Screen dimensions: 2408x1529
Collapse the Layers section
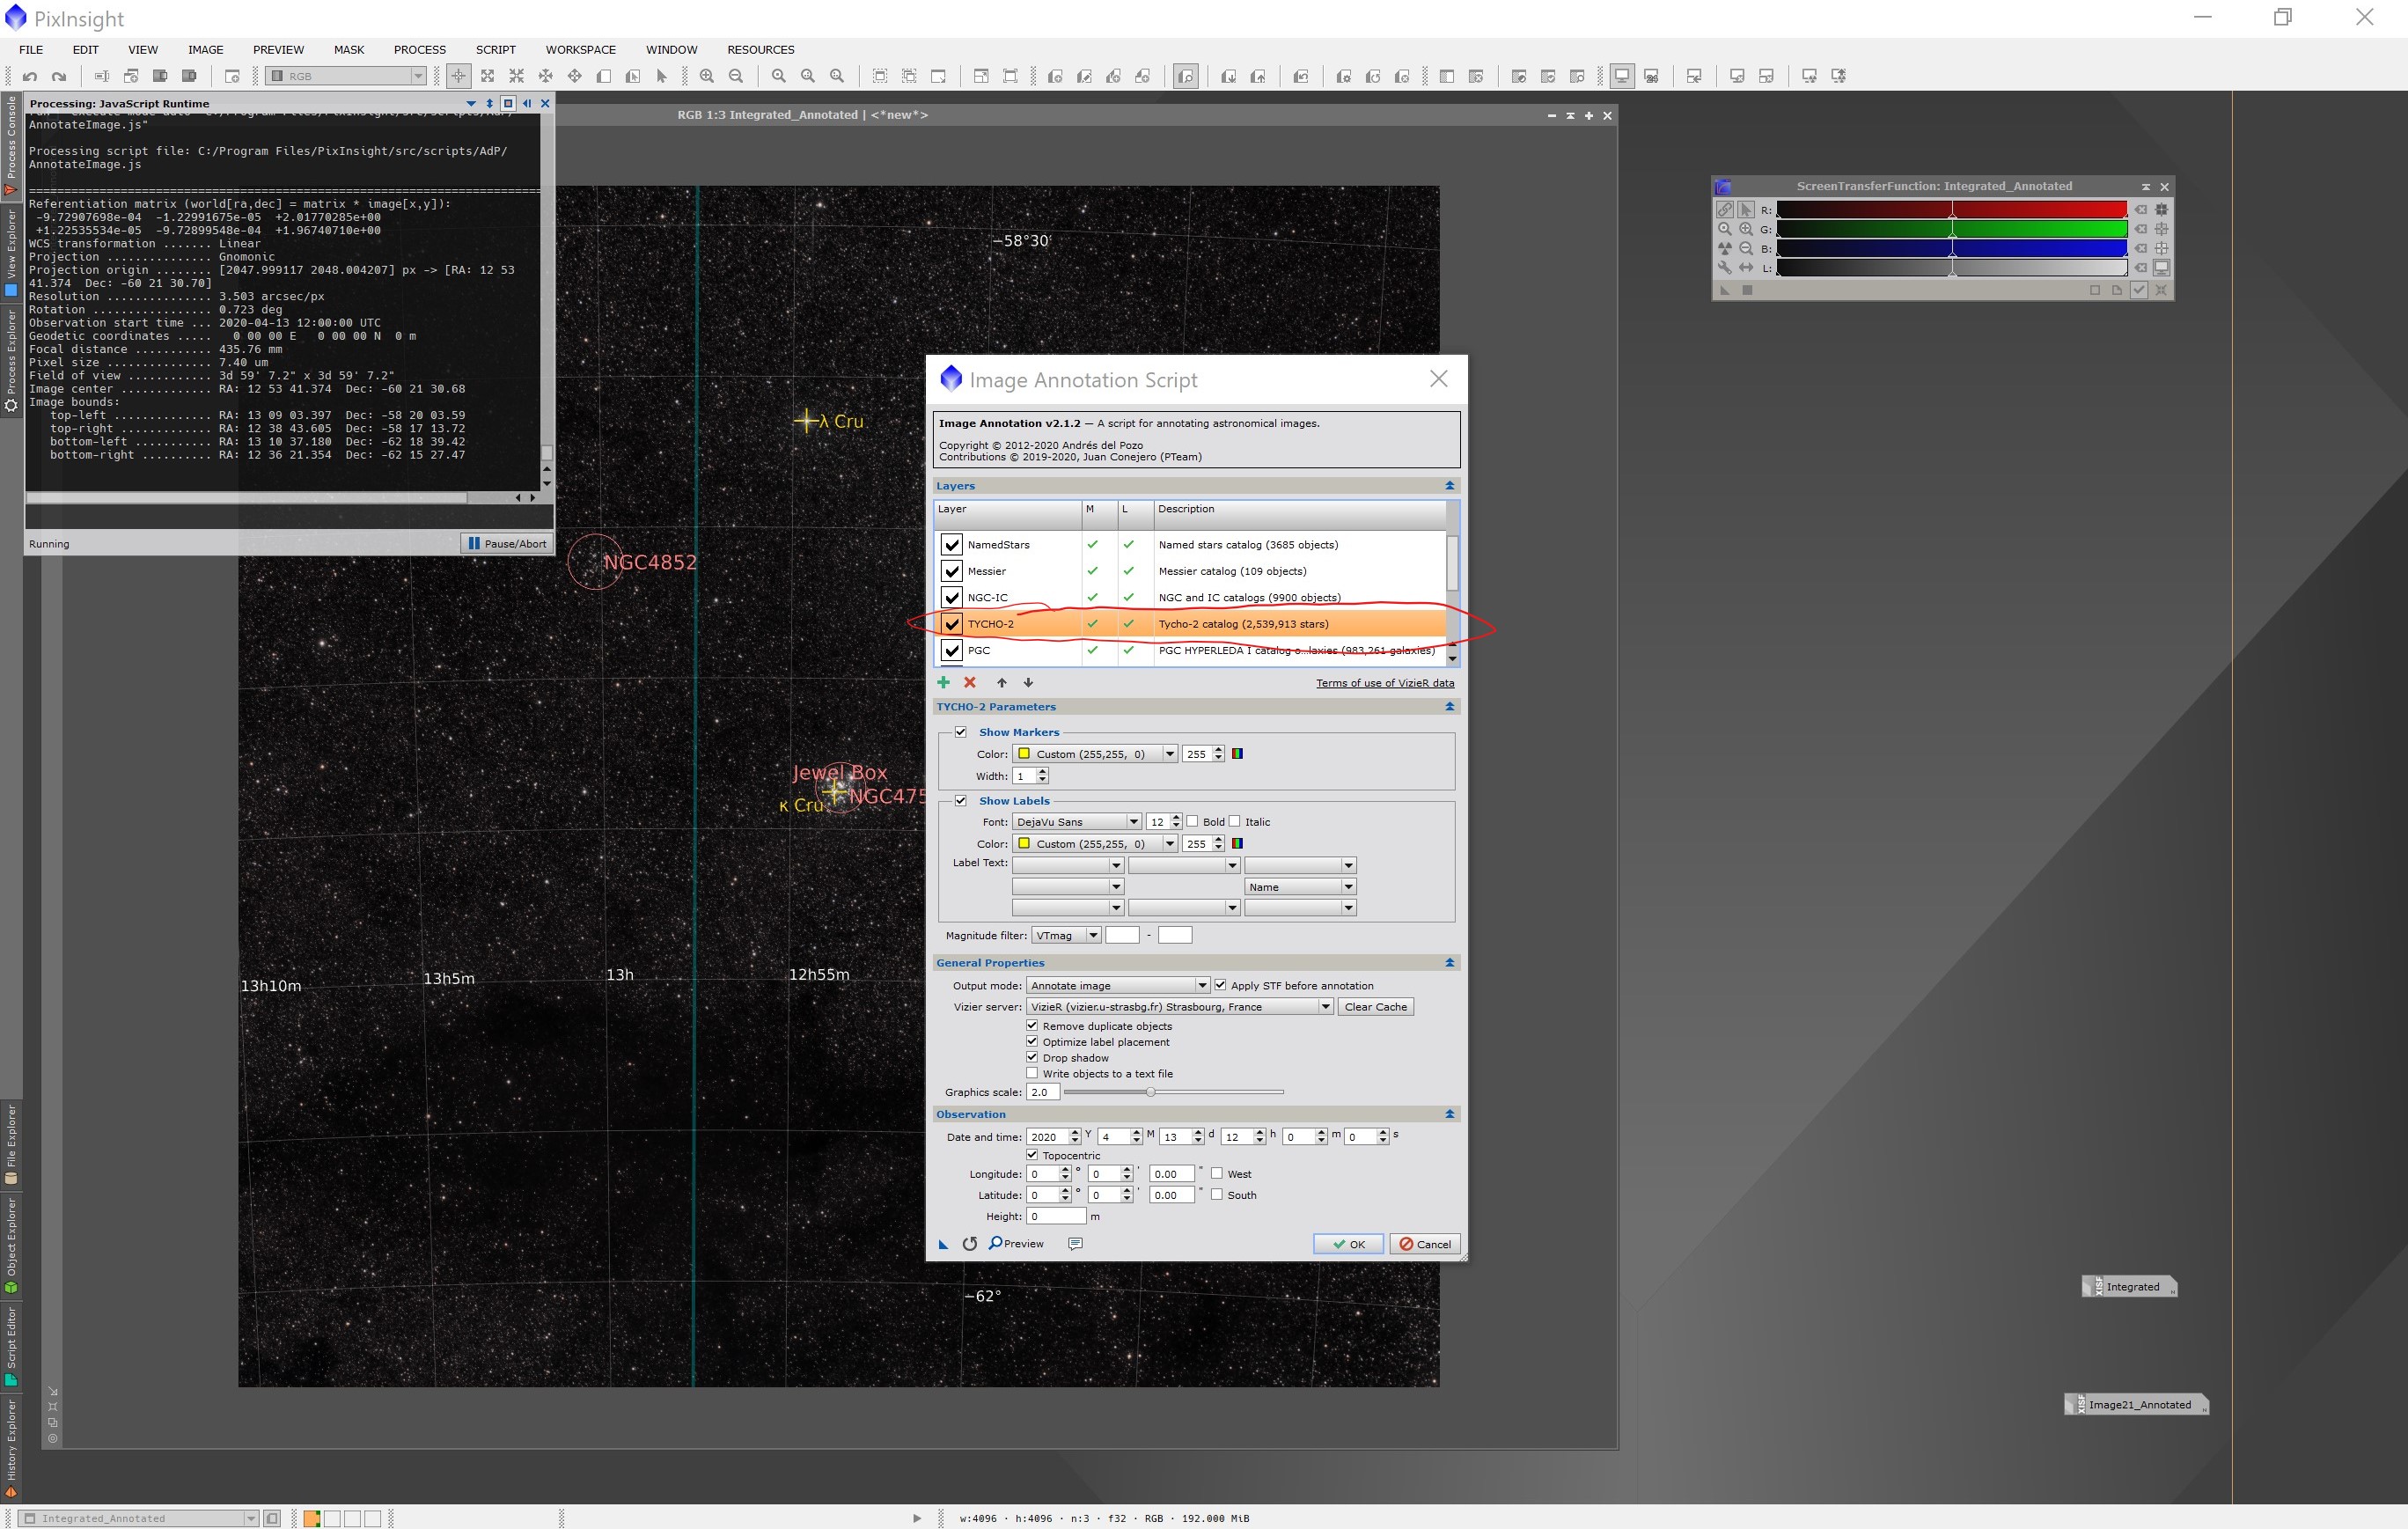[x=1449, y=486]
